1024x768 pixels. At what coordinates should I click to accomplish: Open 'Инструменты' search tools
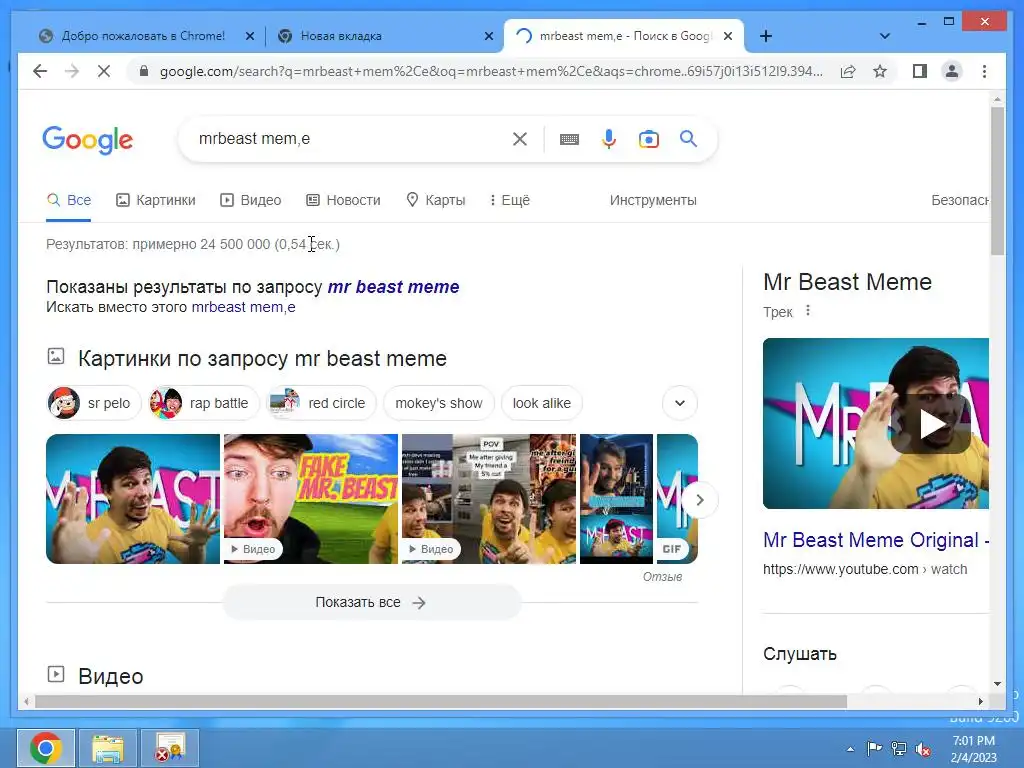click(653, 200)
